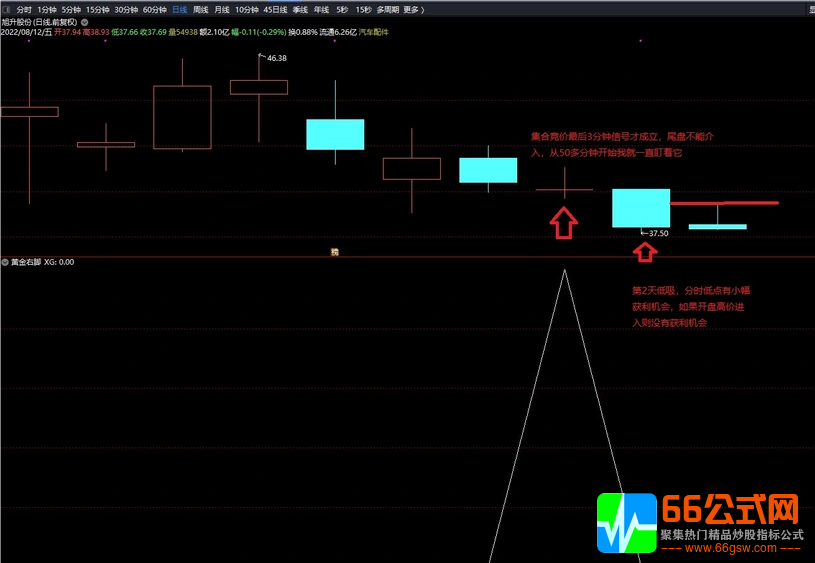The image size is (815, 563).
Task: Select the 60分钟 chart period
Action: pos(154,9)
